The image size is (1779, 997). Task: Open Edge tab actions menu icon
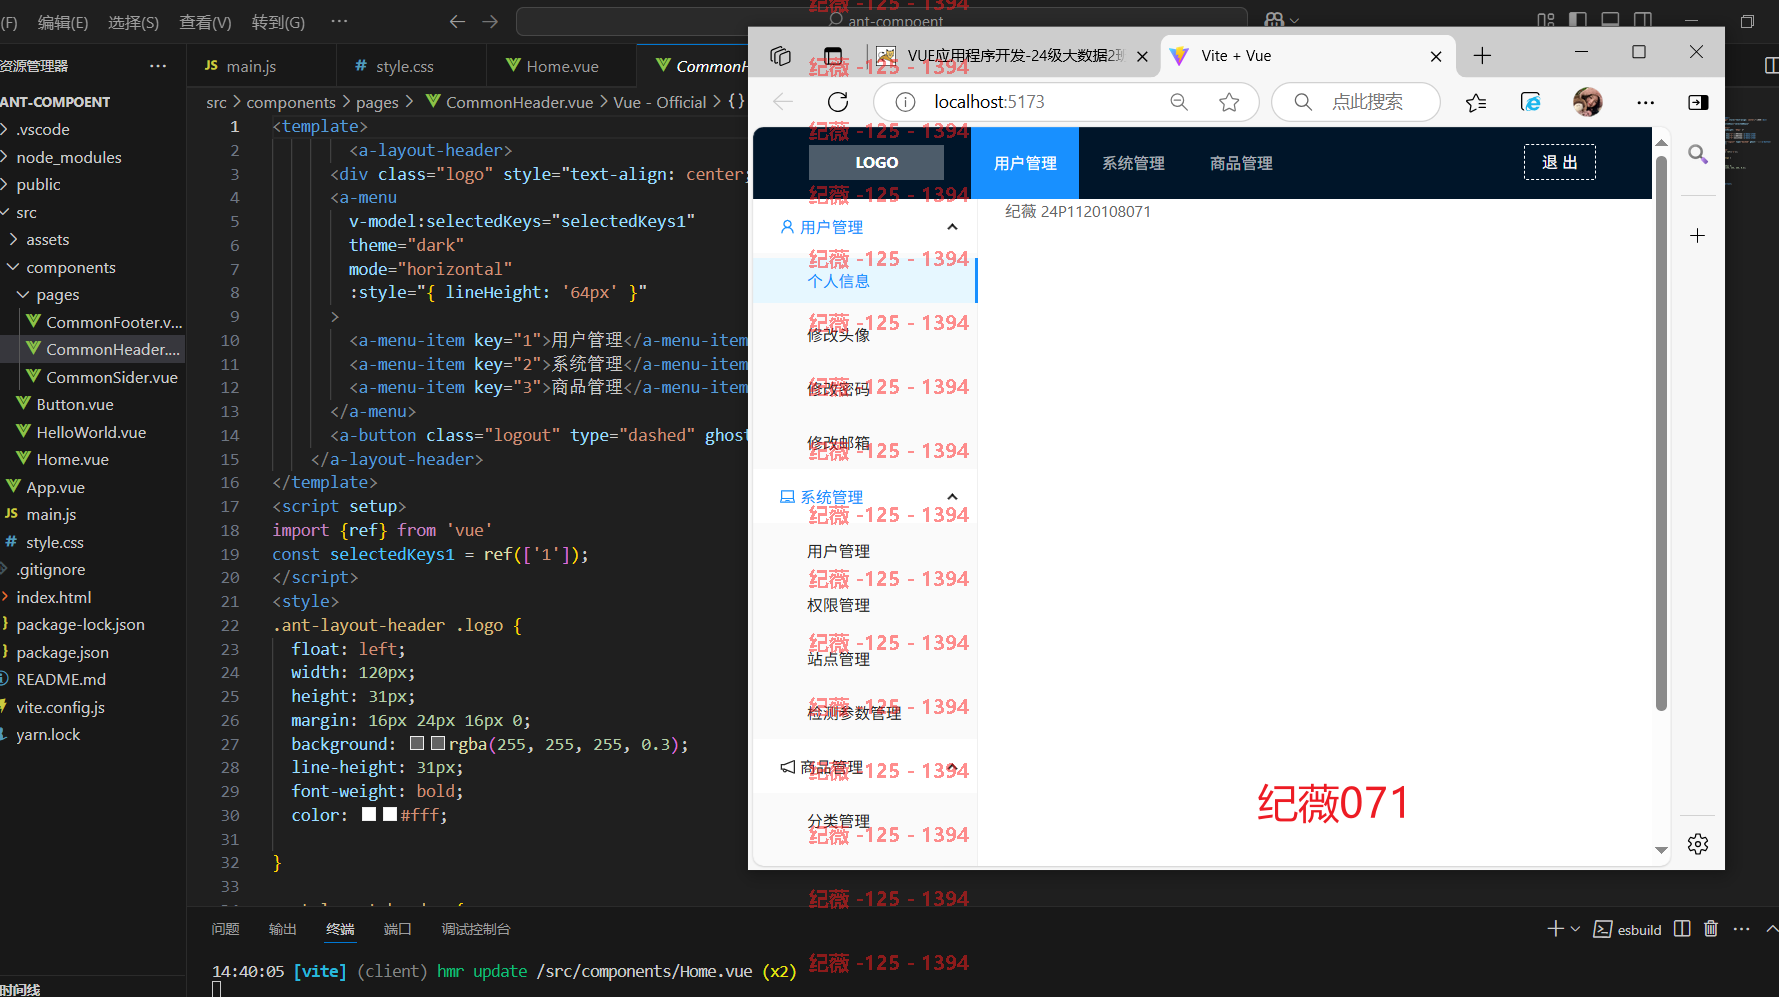pos(833,56)
